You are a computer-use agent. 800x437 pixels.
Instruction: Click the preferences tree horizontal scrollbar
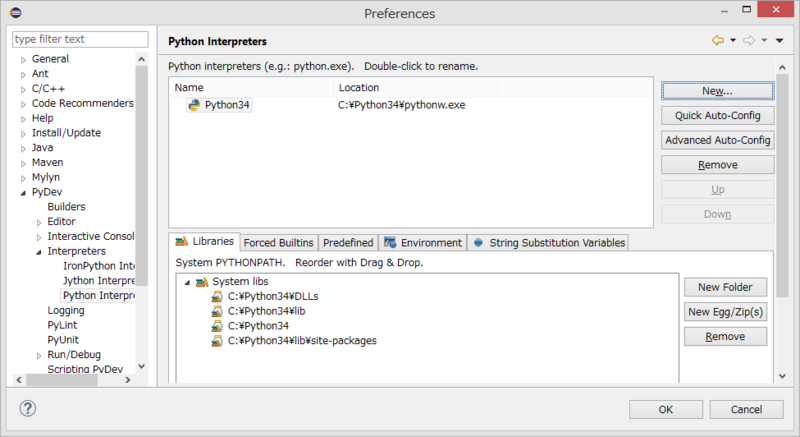[62, 380]
